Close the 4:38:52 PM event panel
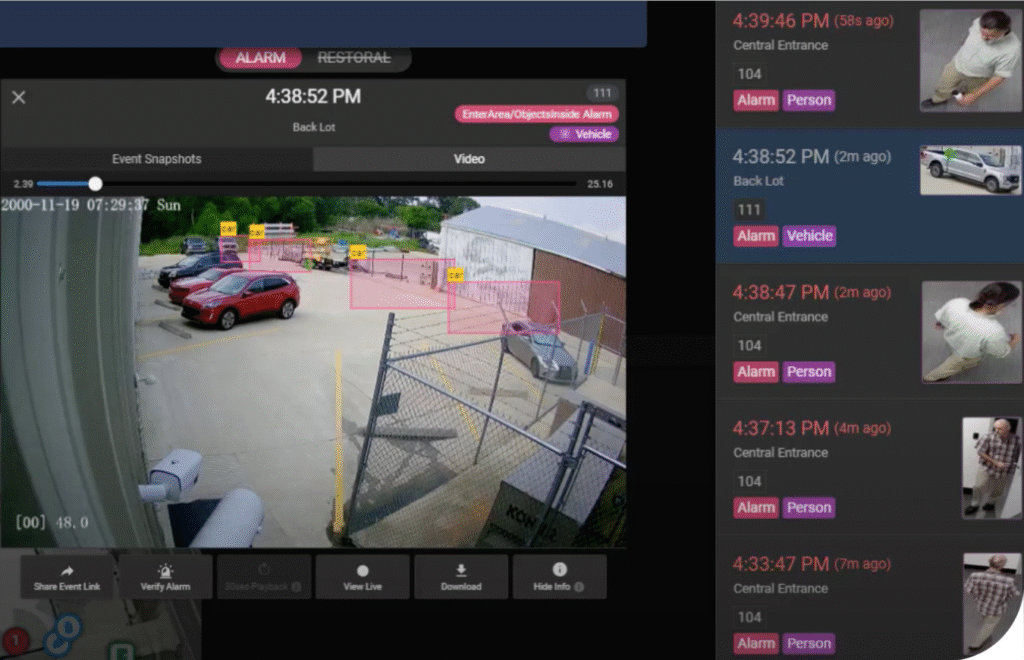Screen dimensions: 1024x660 (18, 97)
